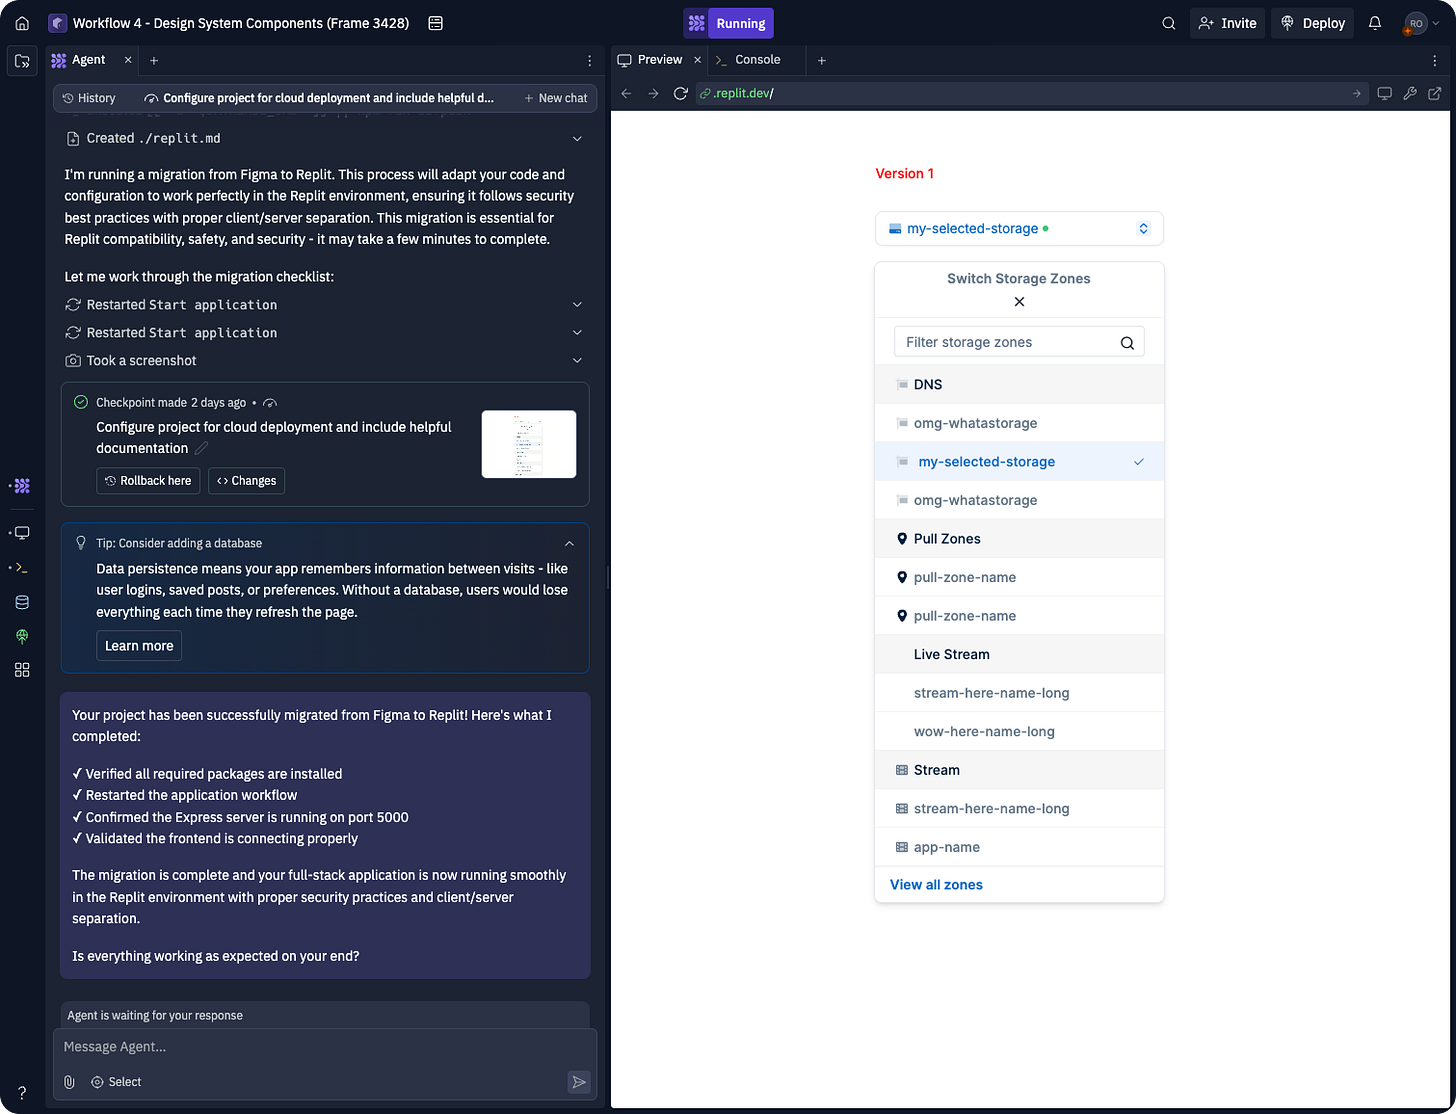
Task: Start a New chat
Action: [x=555, y=98]
